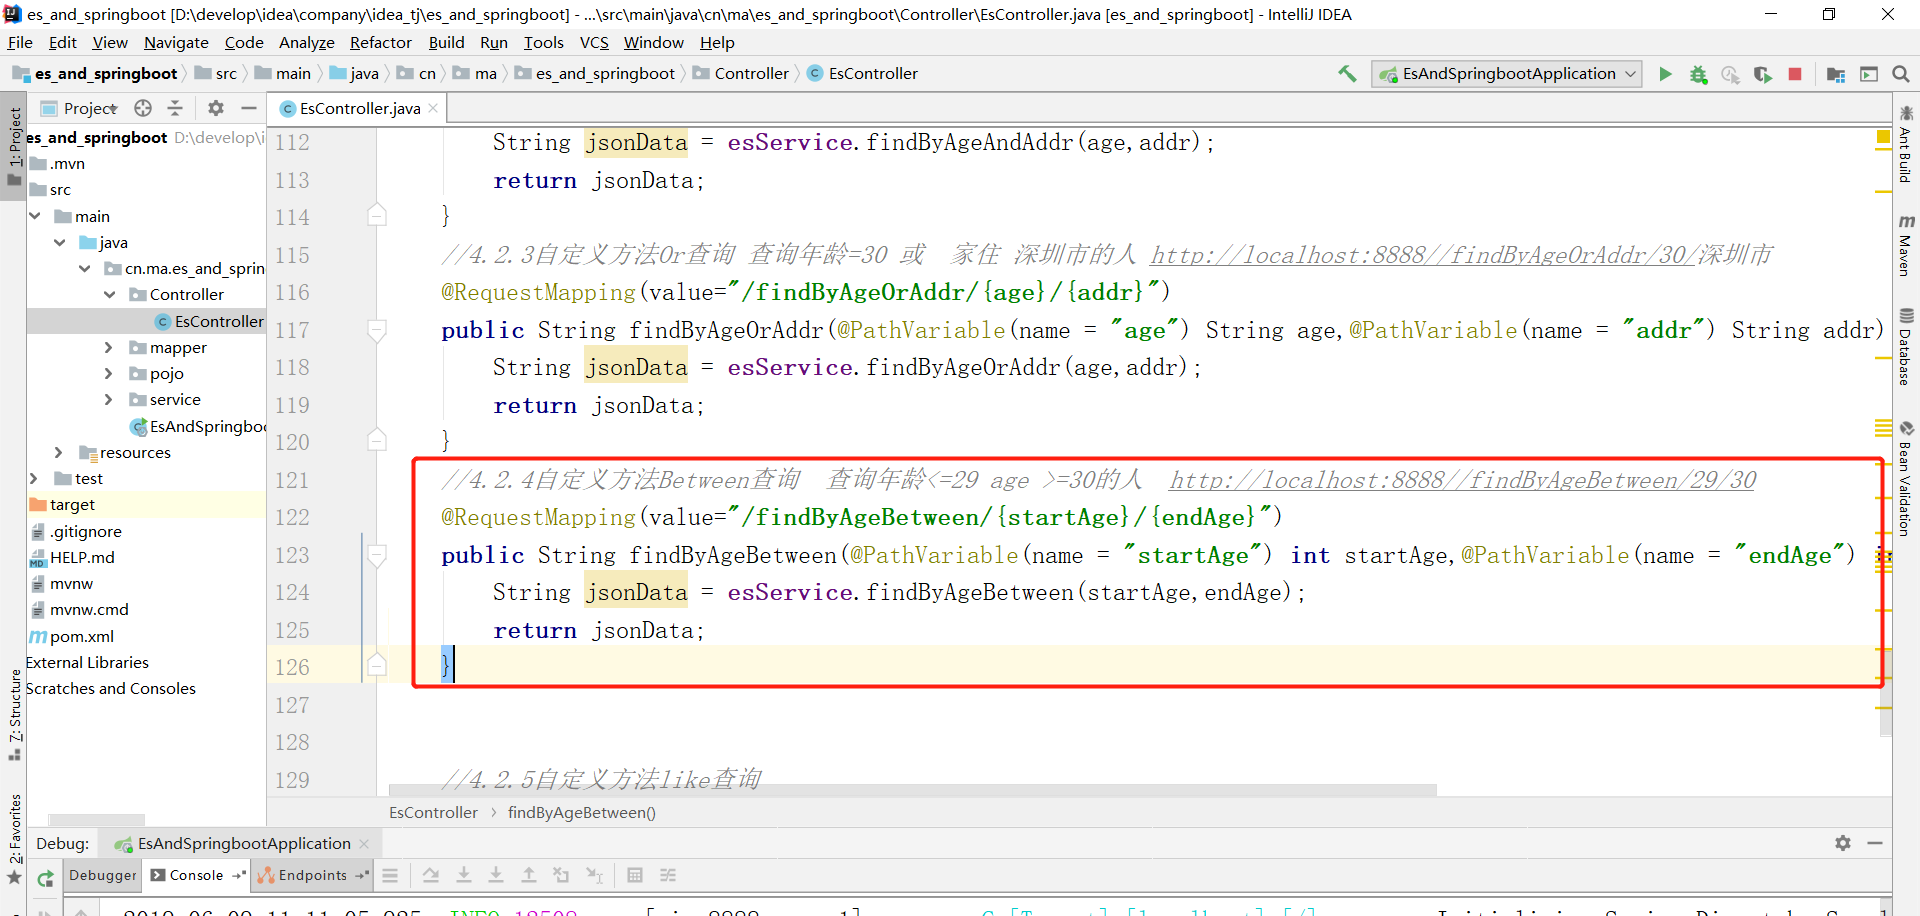Screen dimensions: 1920x916
Task: Click the editor horizontal scrollbar
Action: (x=912, y=790)
